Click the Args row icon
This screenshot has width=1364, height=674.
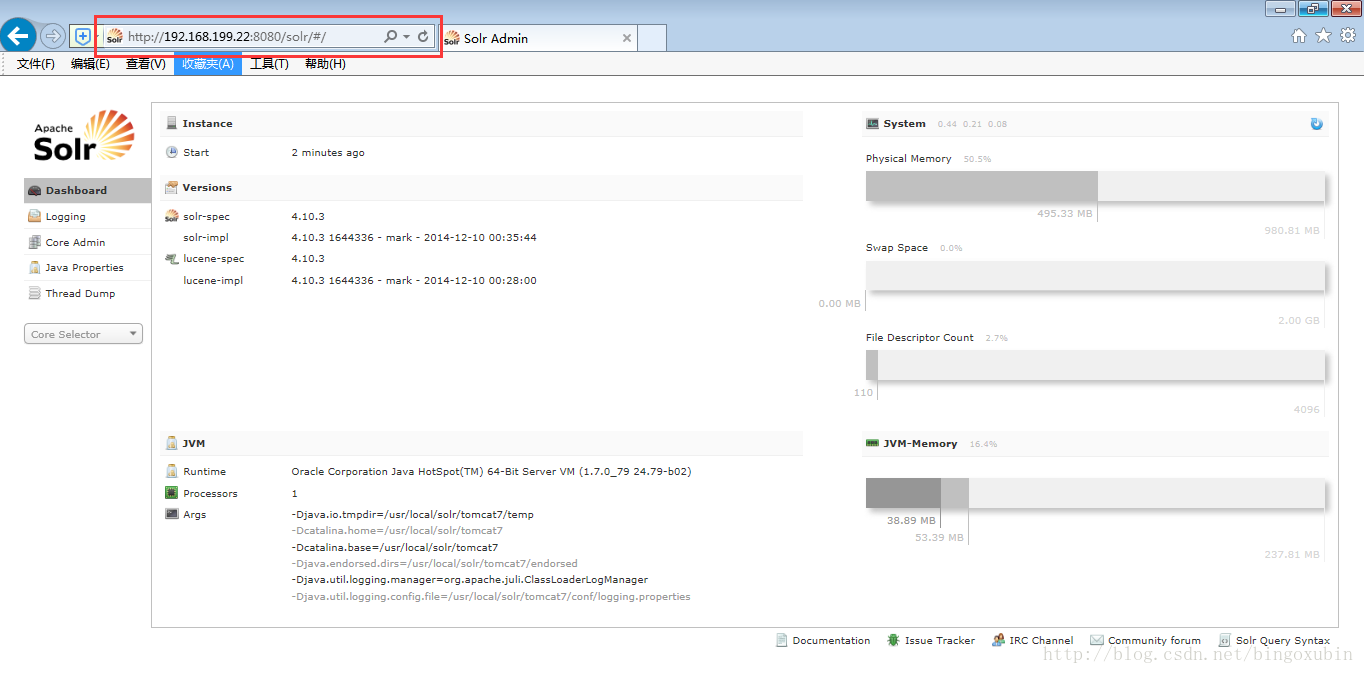[x=172, y=514]
